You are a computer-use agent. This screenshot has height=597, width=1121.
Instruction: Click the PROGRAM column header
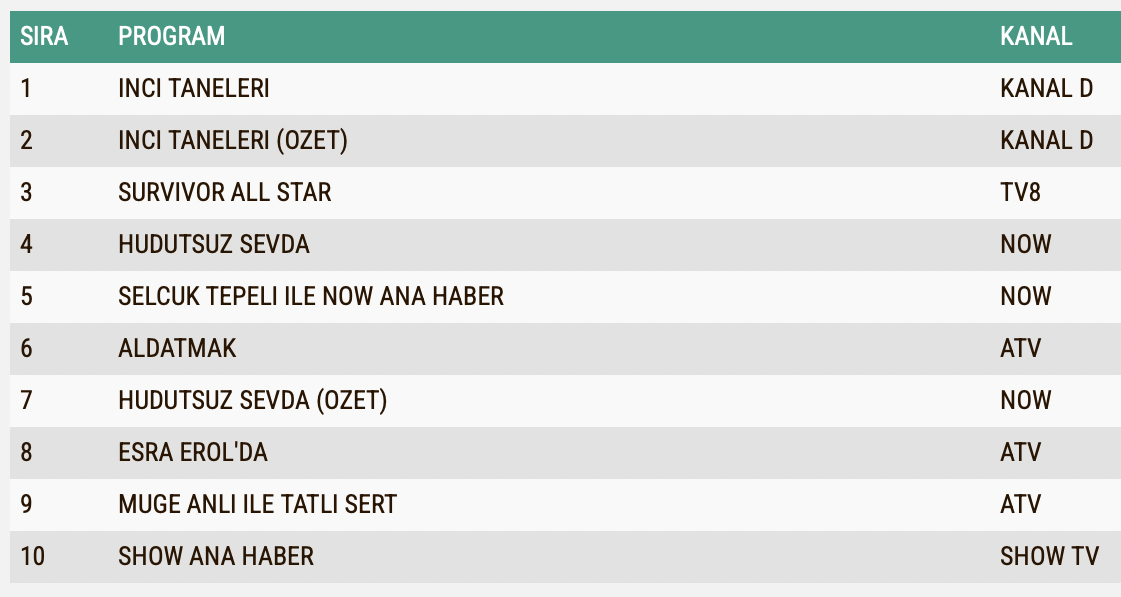point(172,36)
